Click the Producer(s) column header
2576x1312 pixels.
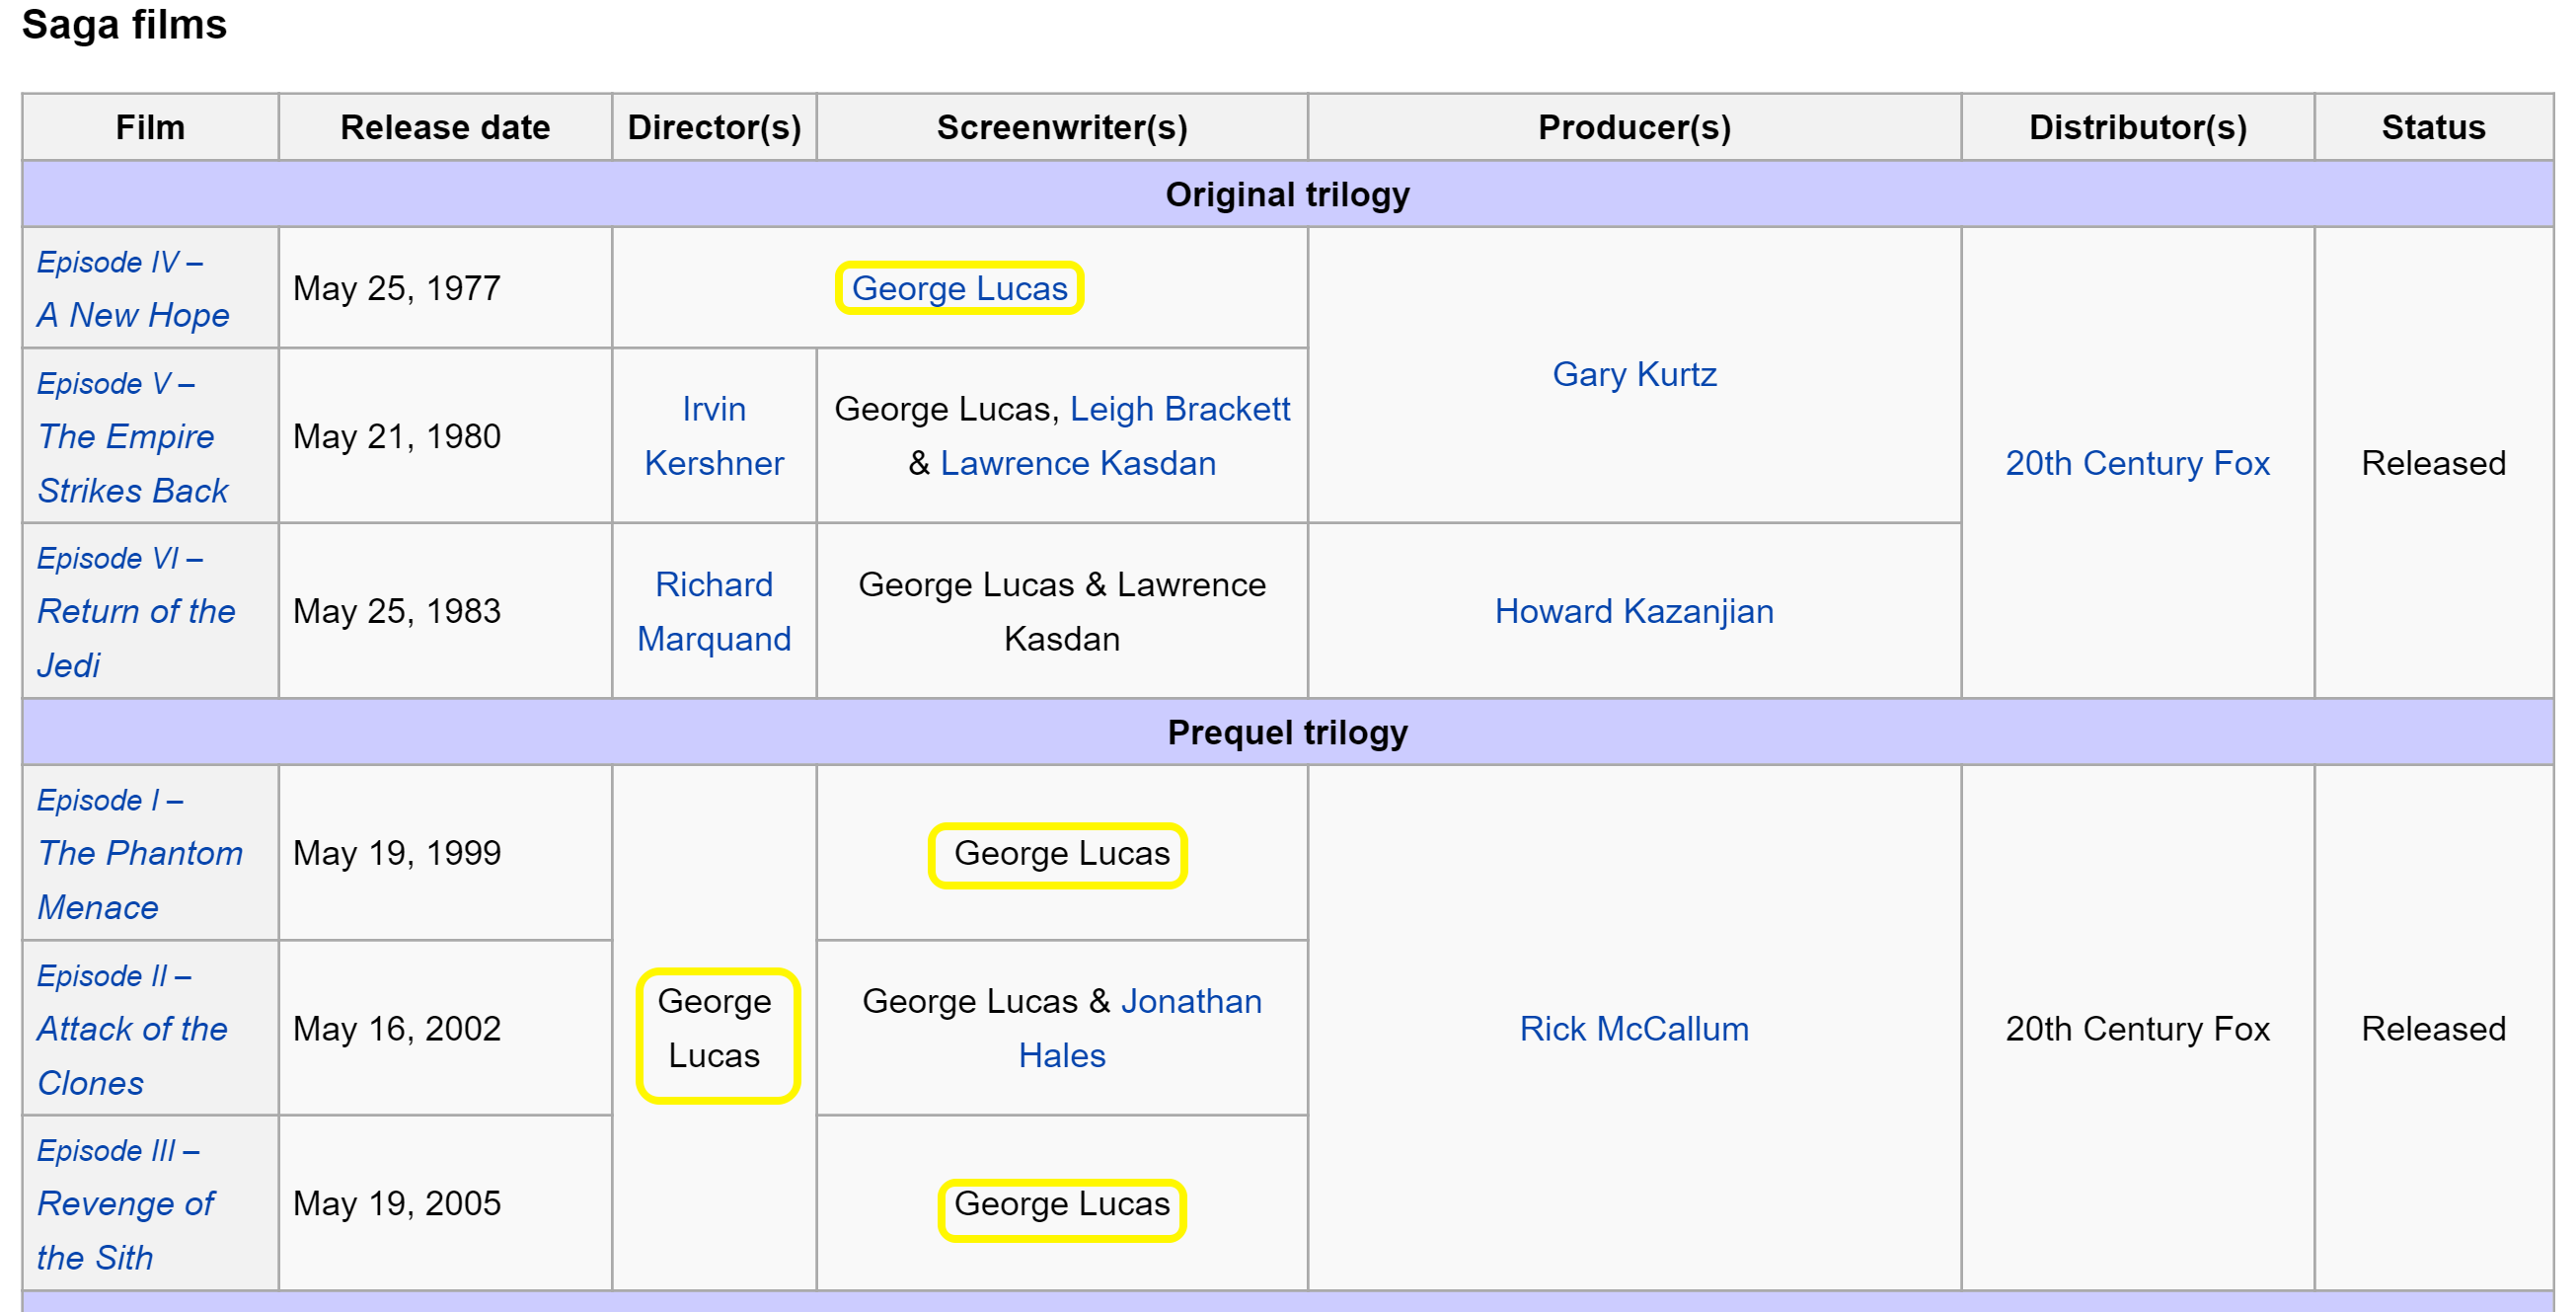pos(1634,127)
